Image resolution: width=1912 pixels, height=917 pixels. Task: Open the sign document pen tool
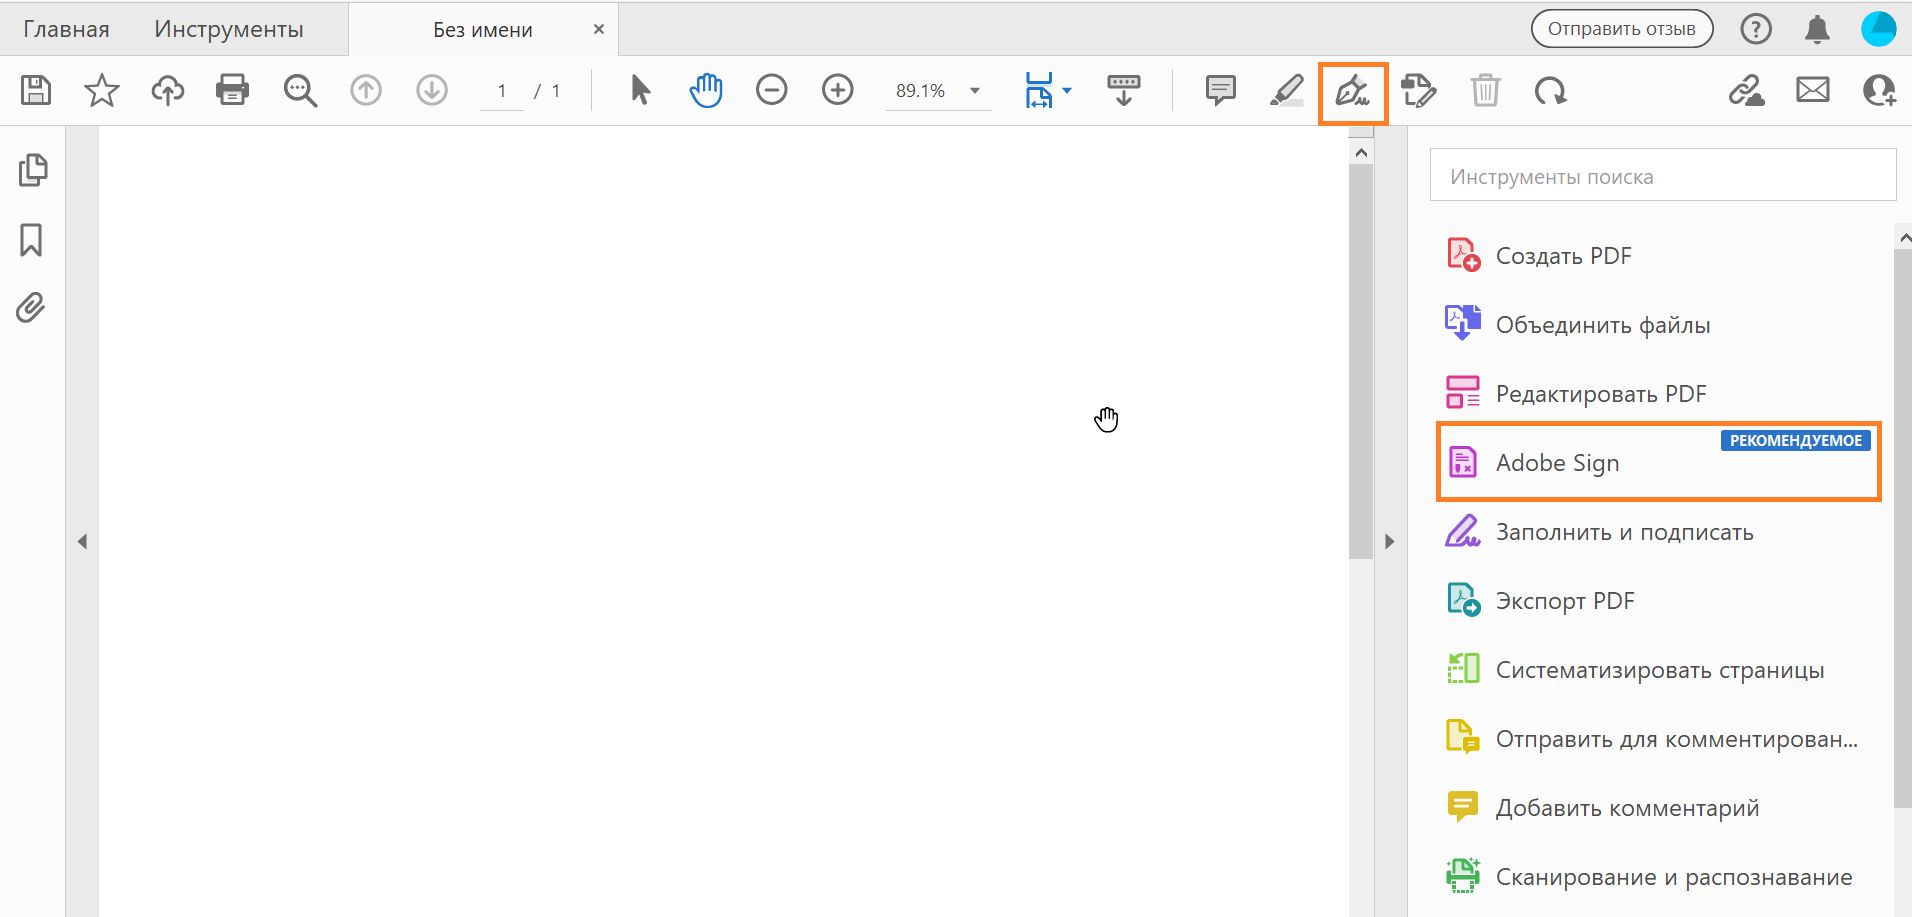[x=1353, y=92]
